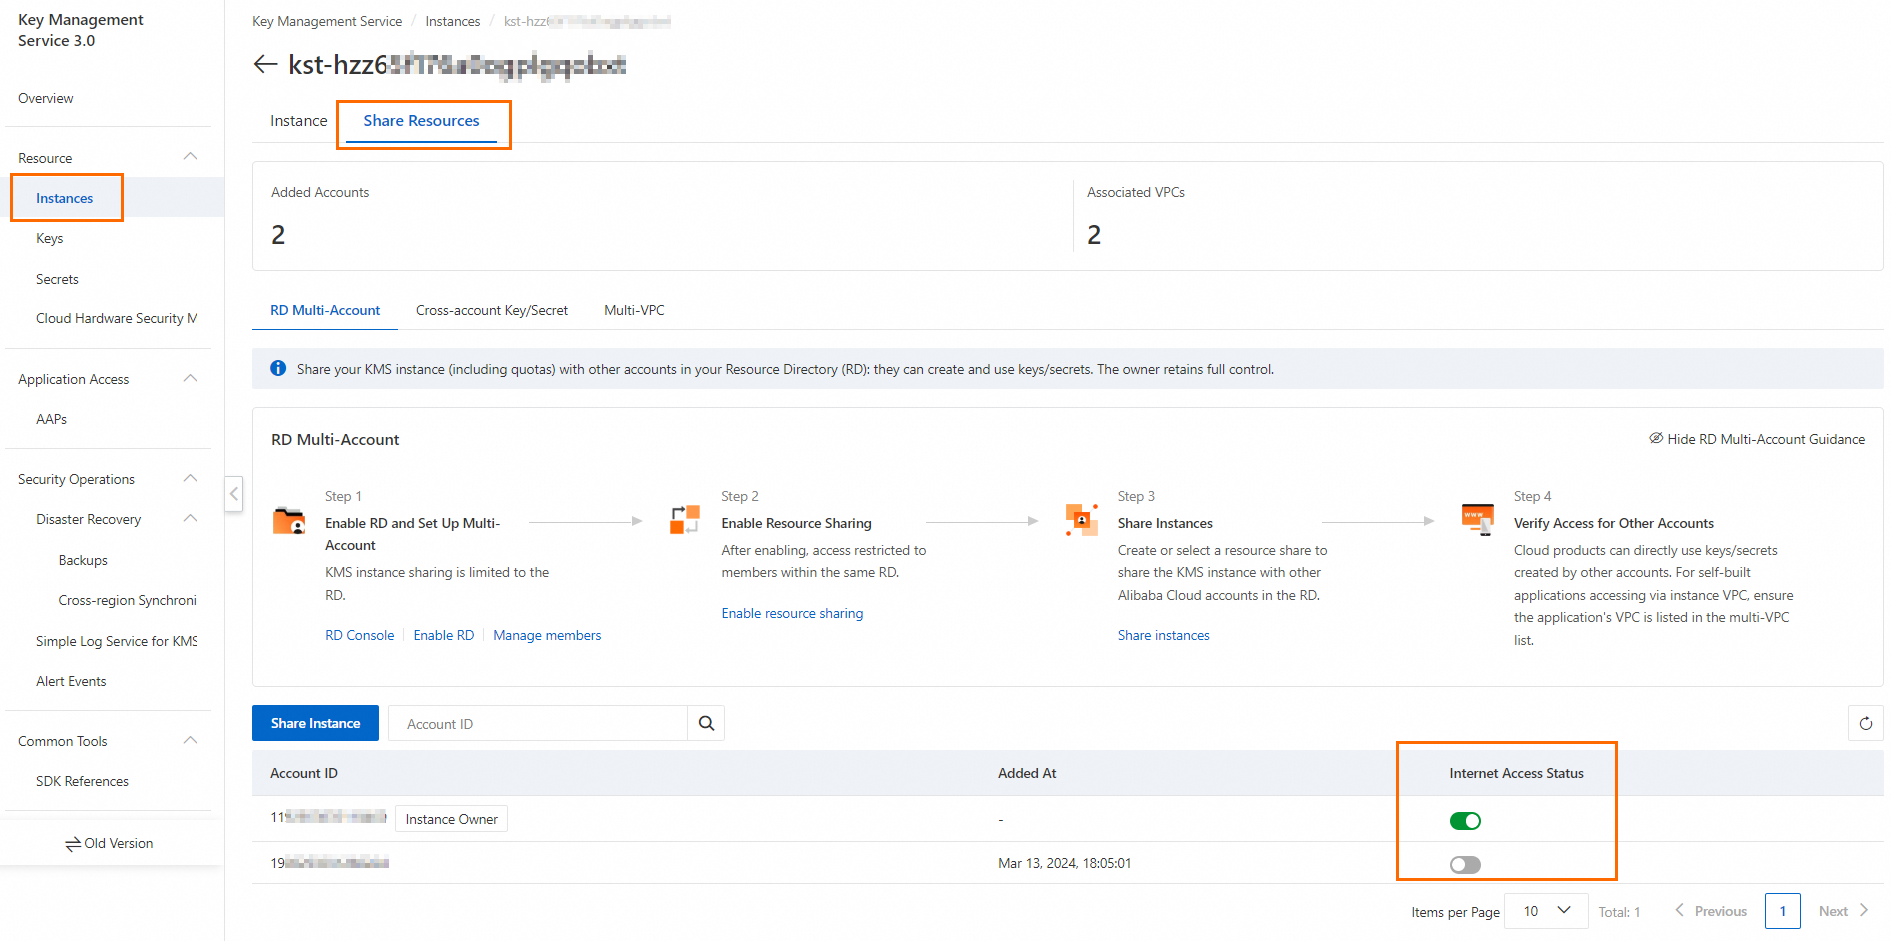Click the Step 3 Share Instances icon
Image resolution: width=1891 pixels, height=941 pixels.
coord(1081,520)
